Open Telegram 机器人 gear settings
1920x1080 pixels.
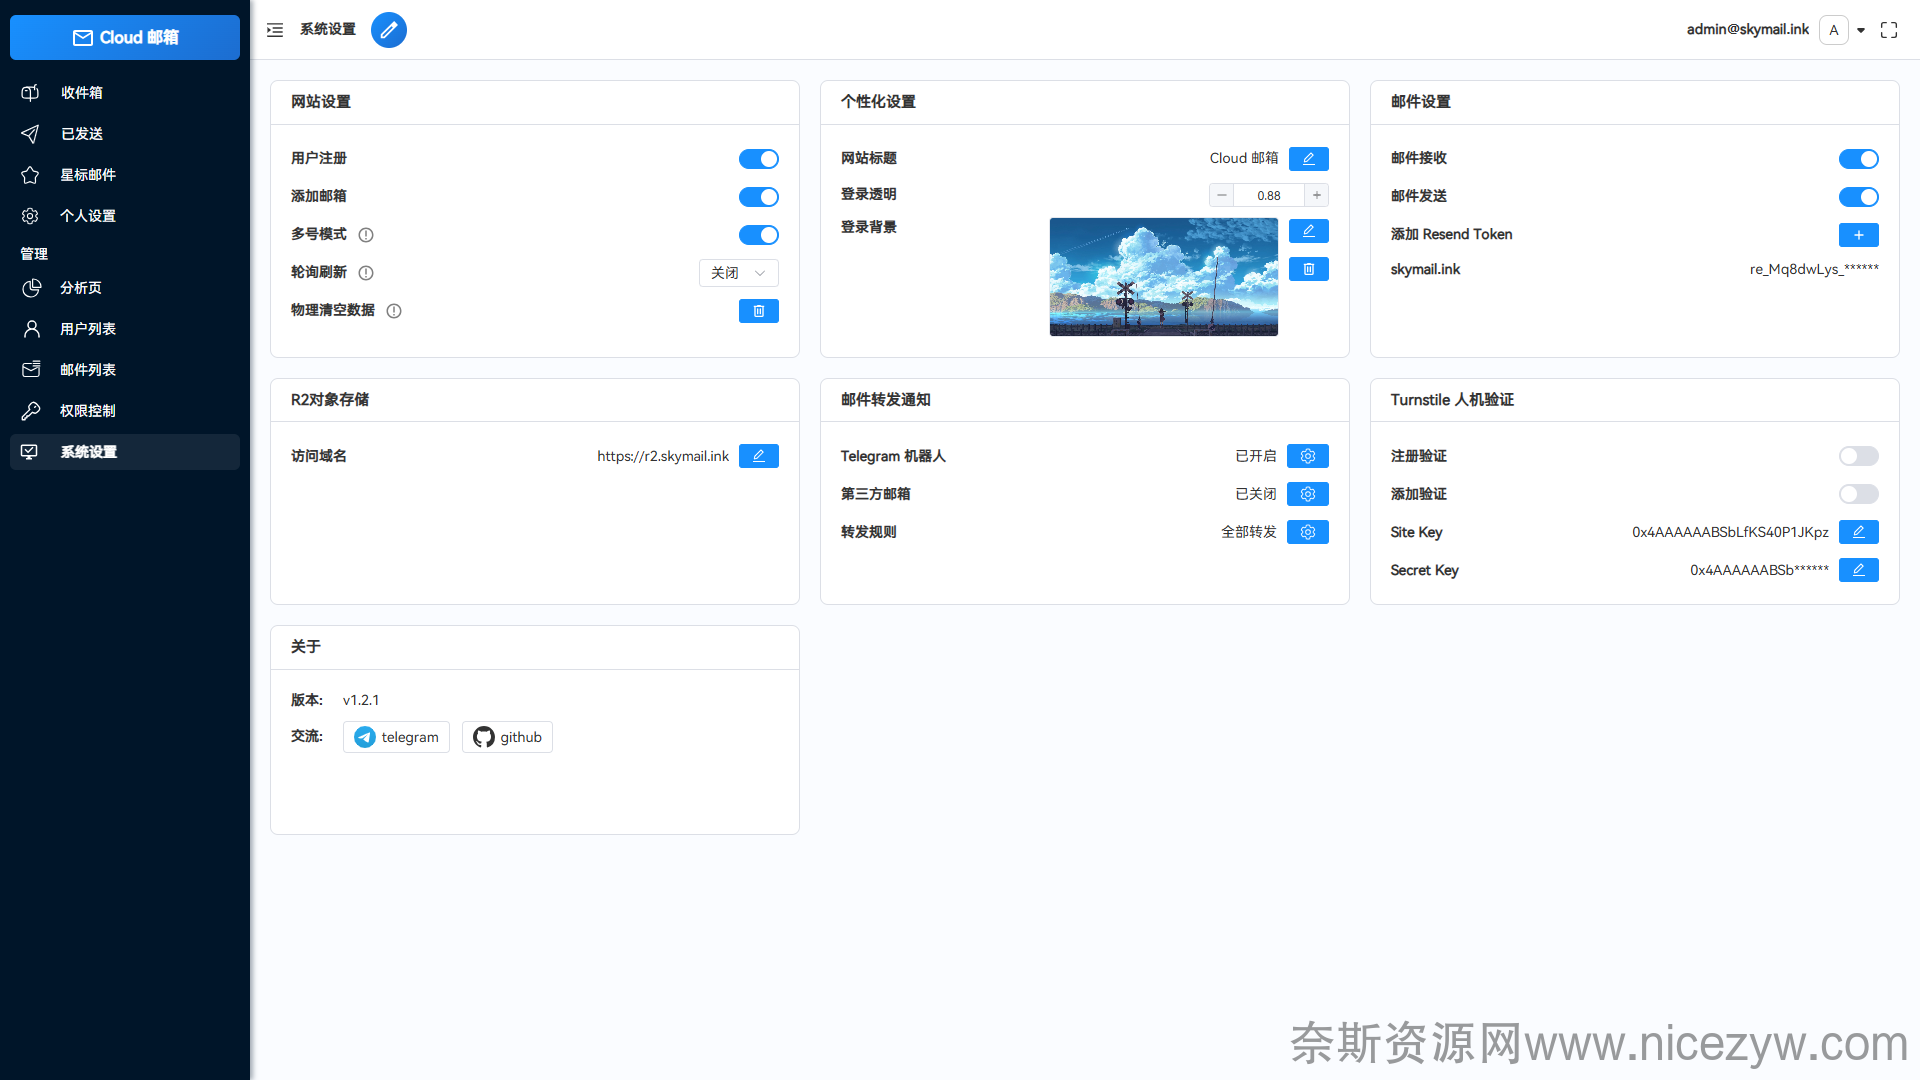click(1307, 456)
